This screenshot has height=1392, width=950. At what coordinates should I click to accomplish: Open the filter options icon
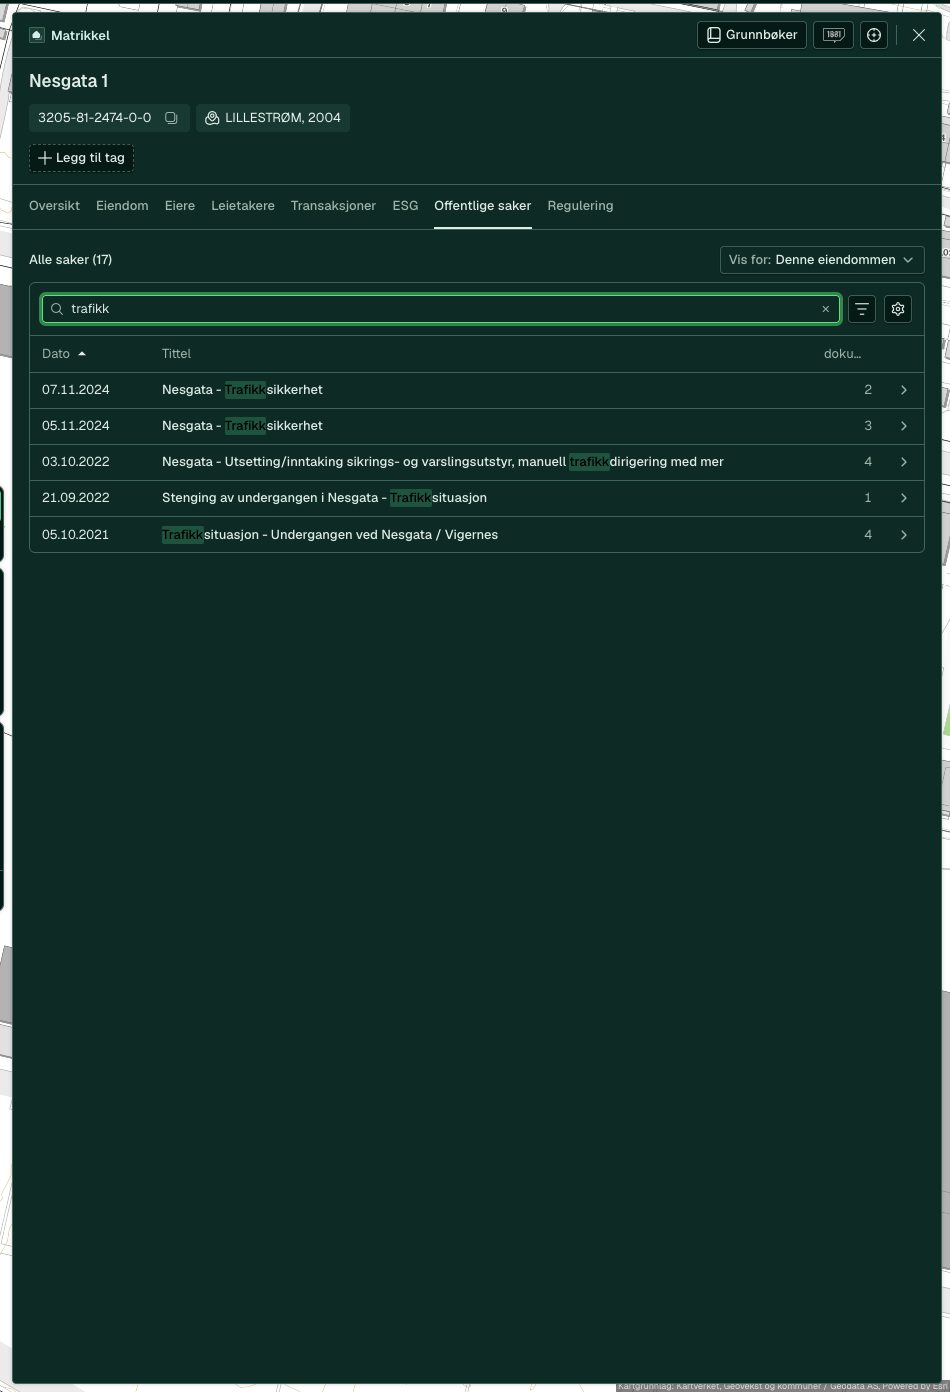coord(862,309)
